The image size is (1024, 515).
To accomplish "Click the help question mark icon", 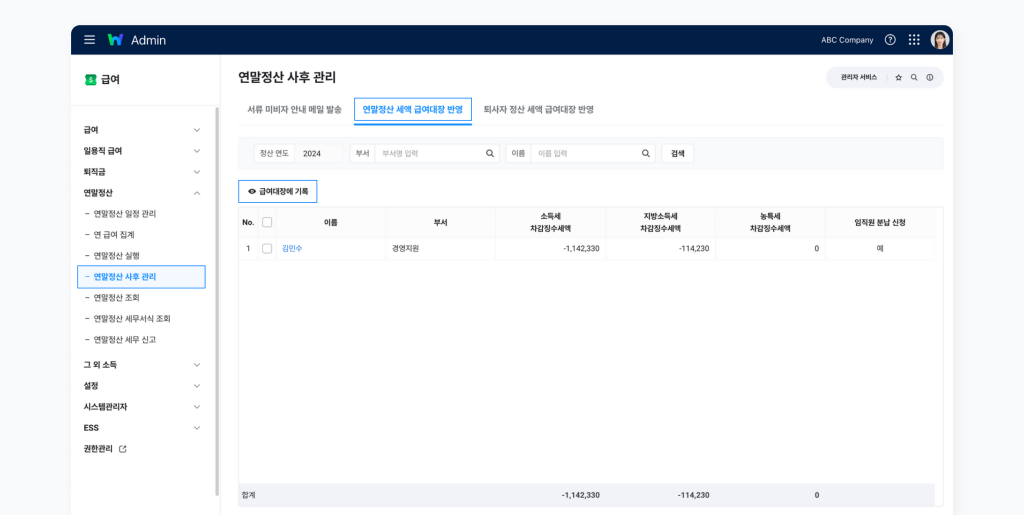I will [890, 40].
